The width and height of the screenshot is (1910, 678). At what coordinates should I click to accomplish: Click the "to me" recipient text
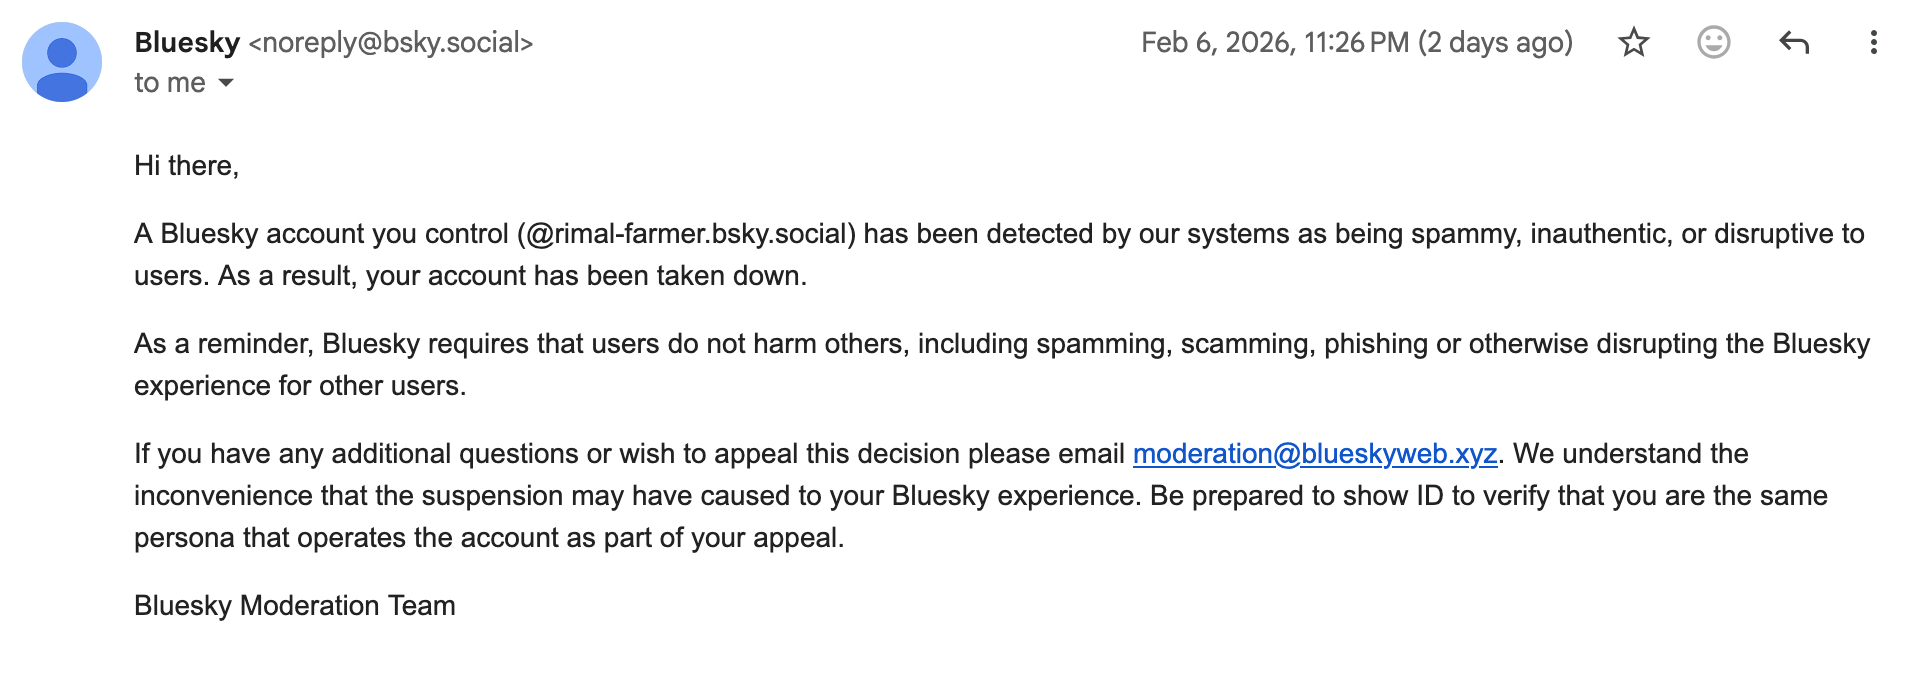pyautogui.click(x=170, y=83)
